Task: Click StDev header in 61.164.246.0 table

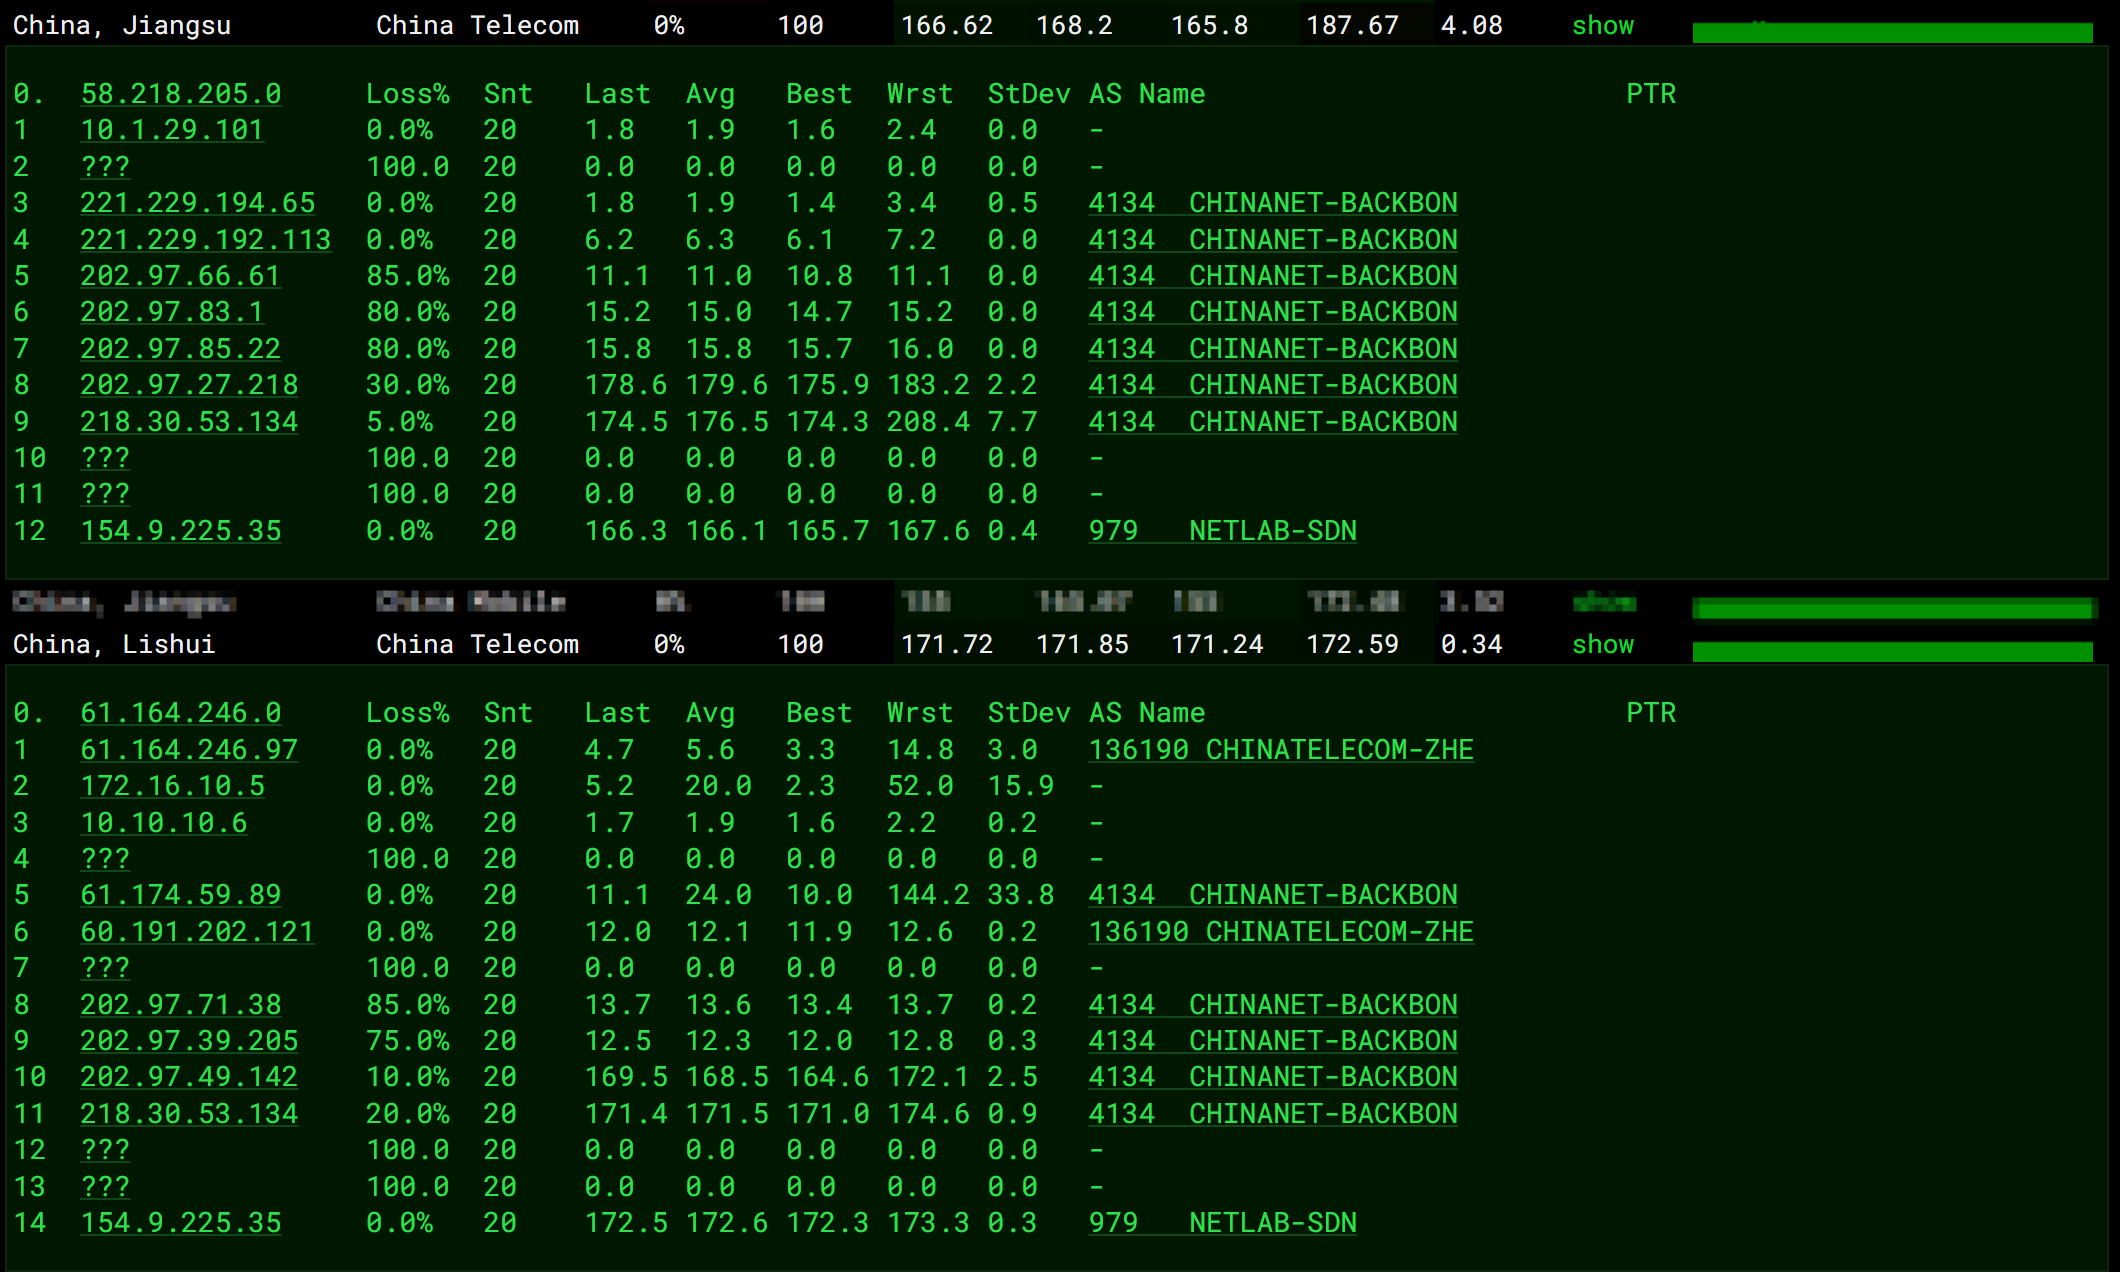Action: [x=1029, y=713]
